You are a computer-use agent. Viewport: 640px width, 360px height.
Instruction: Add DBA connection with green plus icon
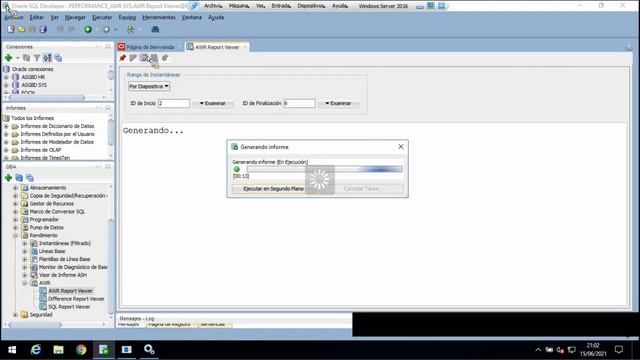click(8, 178)
